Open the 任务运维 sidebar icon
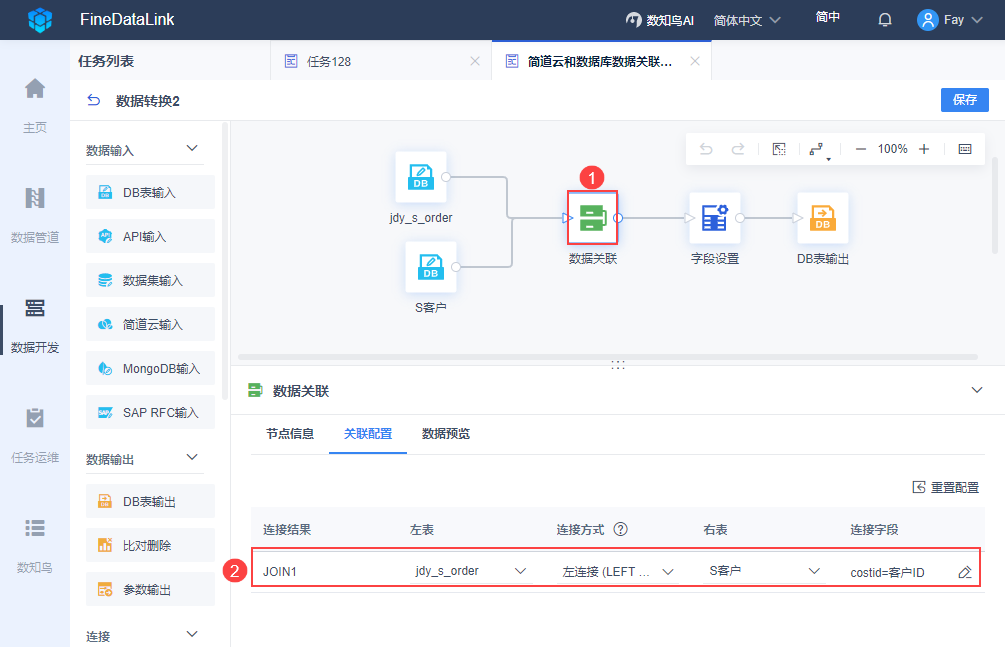This screenshot has height=647, width=1005. pyautogui.click(x=35, y=418)
